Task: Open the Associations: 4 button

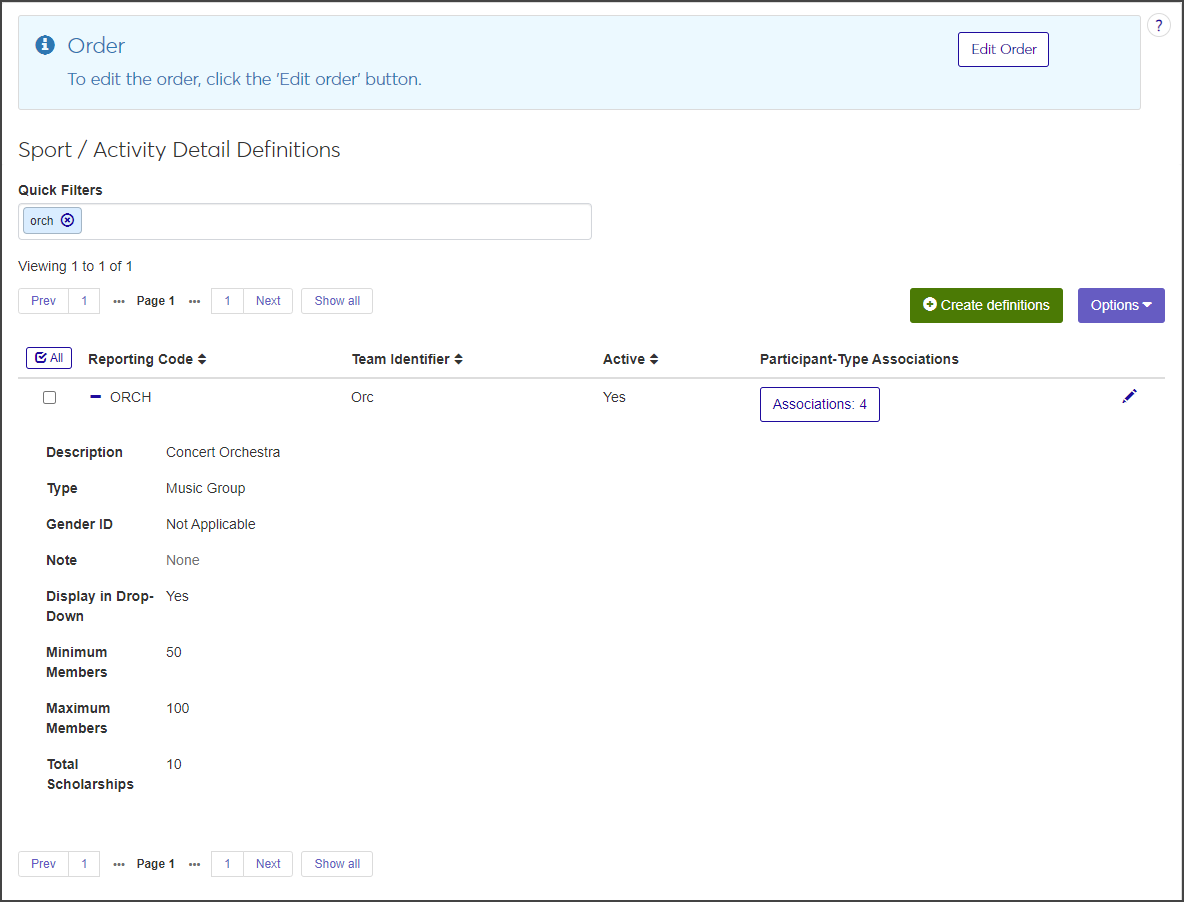Action: pos(819,405)
